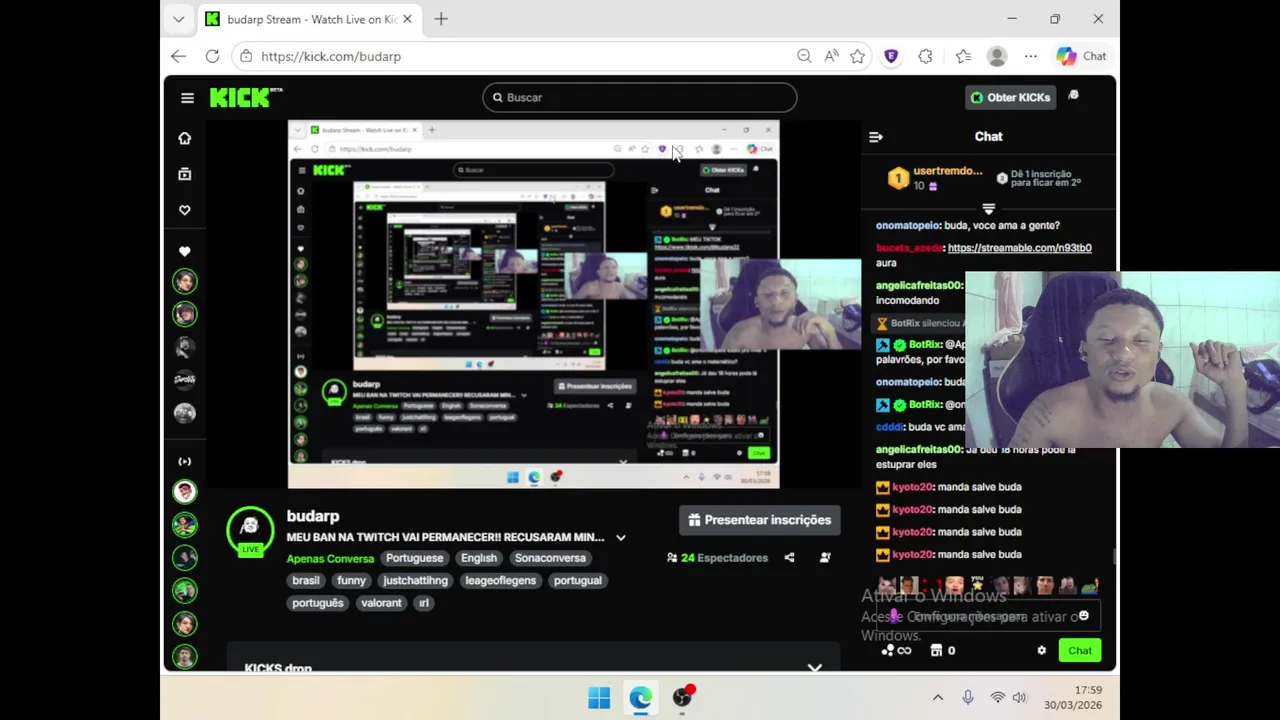Select the Sonaconversa tag
The width and height of the screenshot is (1280, 720).
[x=550, y=558]
